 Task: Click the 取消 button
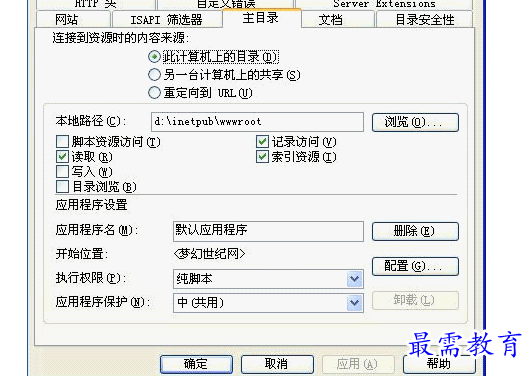pyautogui.click(x=277, y=364)
